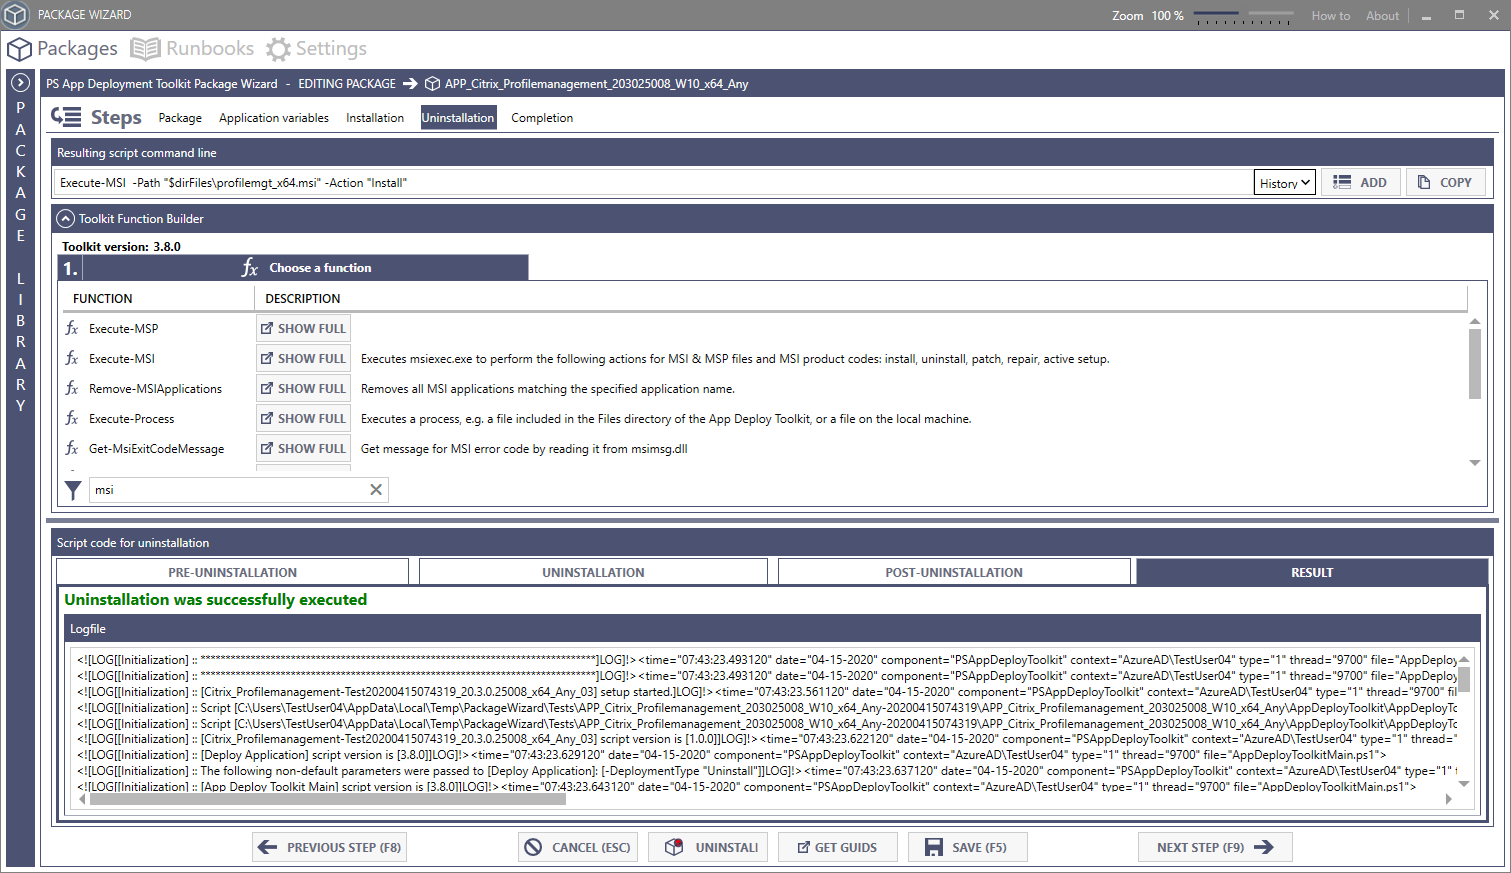Screen dimensions: 1511x873
Task: Run the Uninstall test button
Action: pos(708,847)
